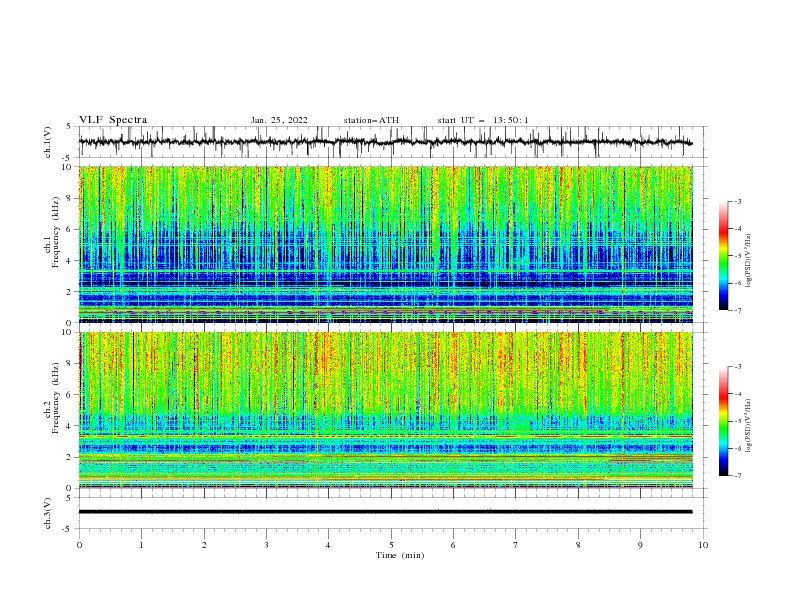Click the "-7" label on ch.1 color bar
The image size is (792, 612).
coord(738,310)
